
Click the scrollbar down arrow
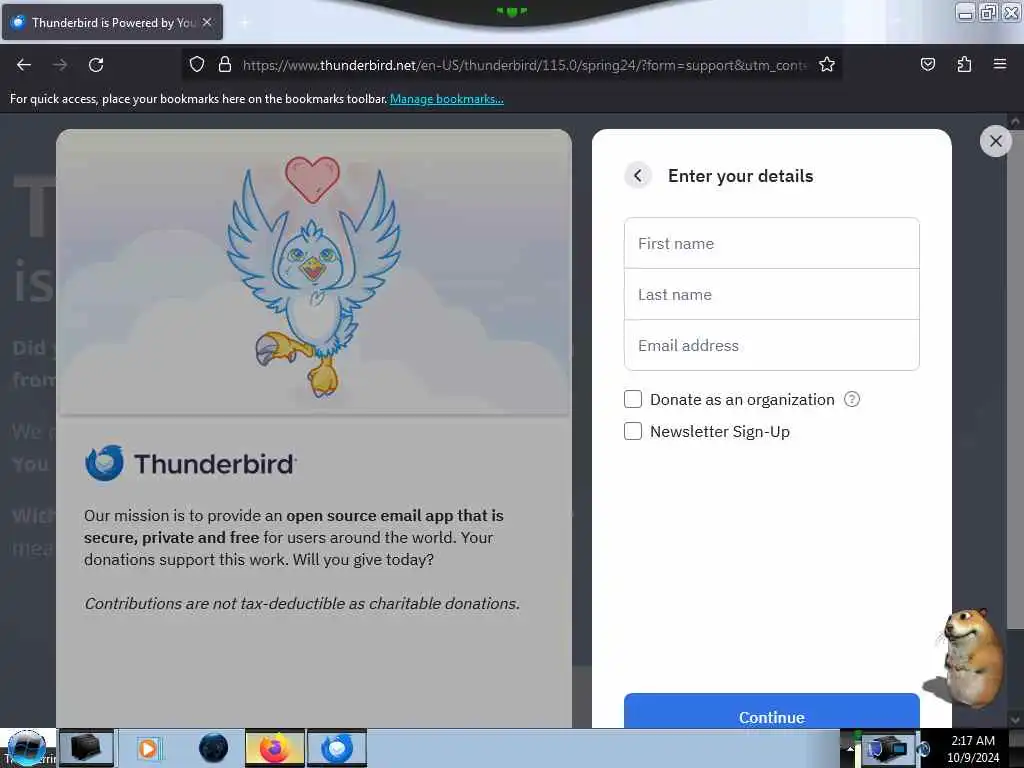click(1014, 719)
